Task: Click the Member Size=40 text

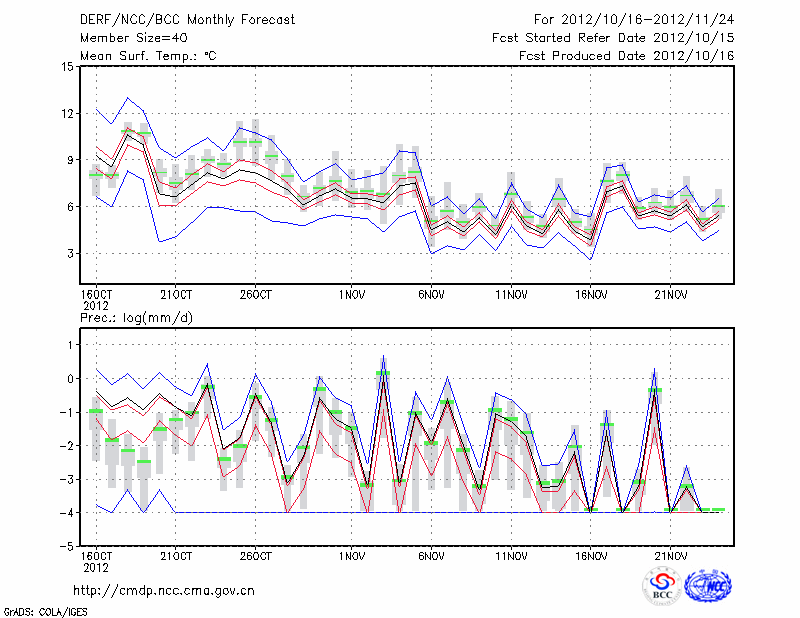Action: point(127,38)
